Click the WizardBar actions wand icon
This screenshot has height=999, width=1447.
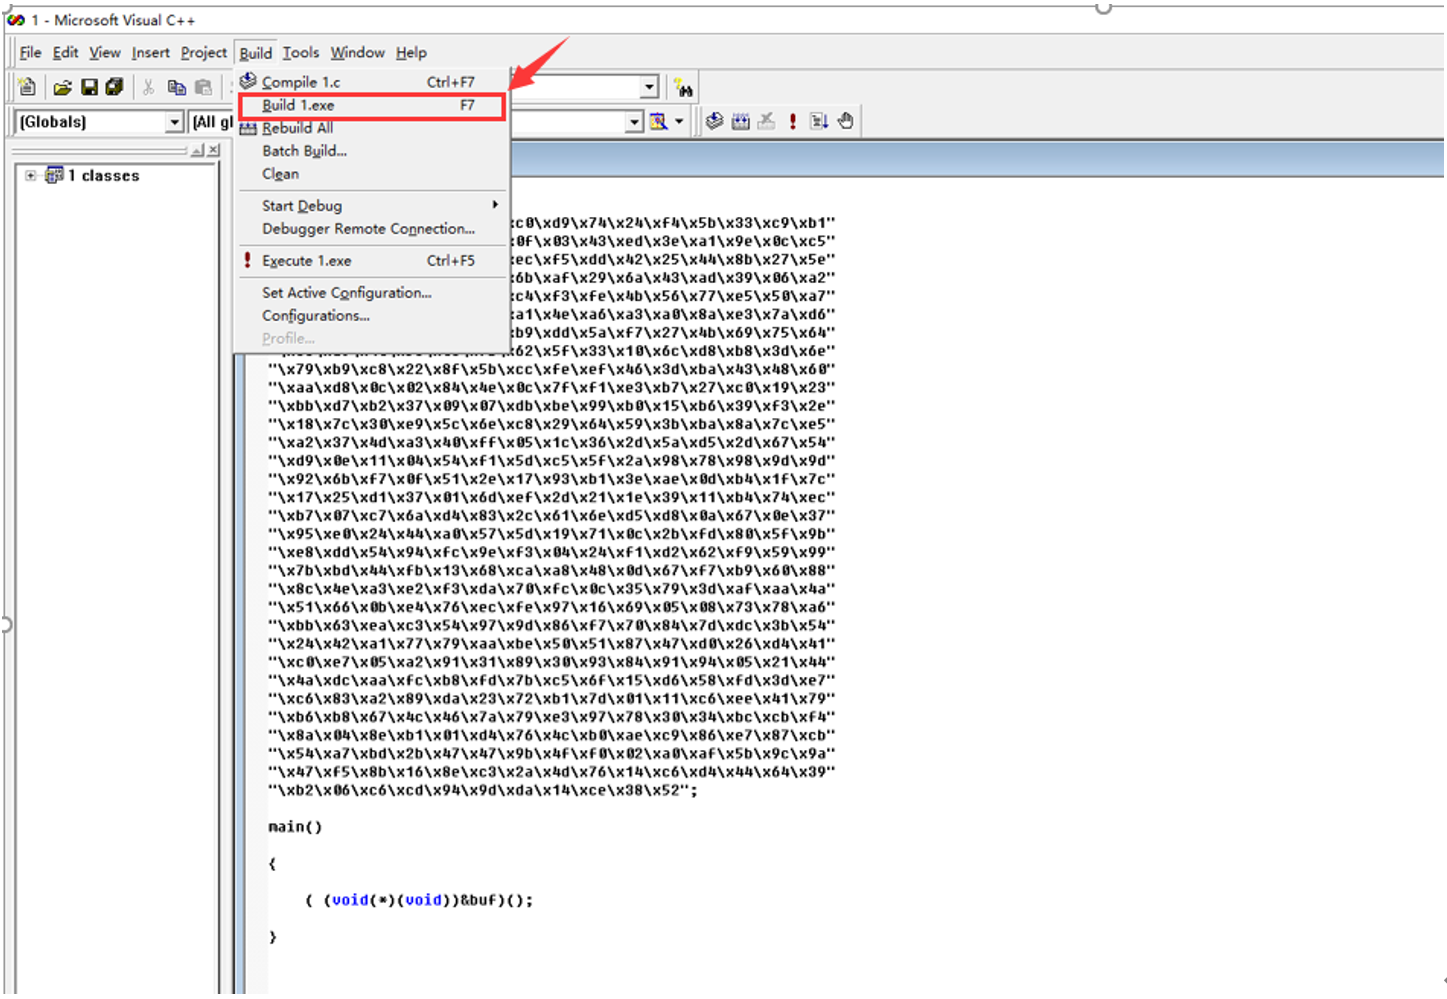pos(658,121)
